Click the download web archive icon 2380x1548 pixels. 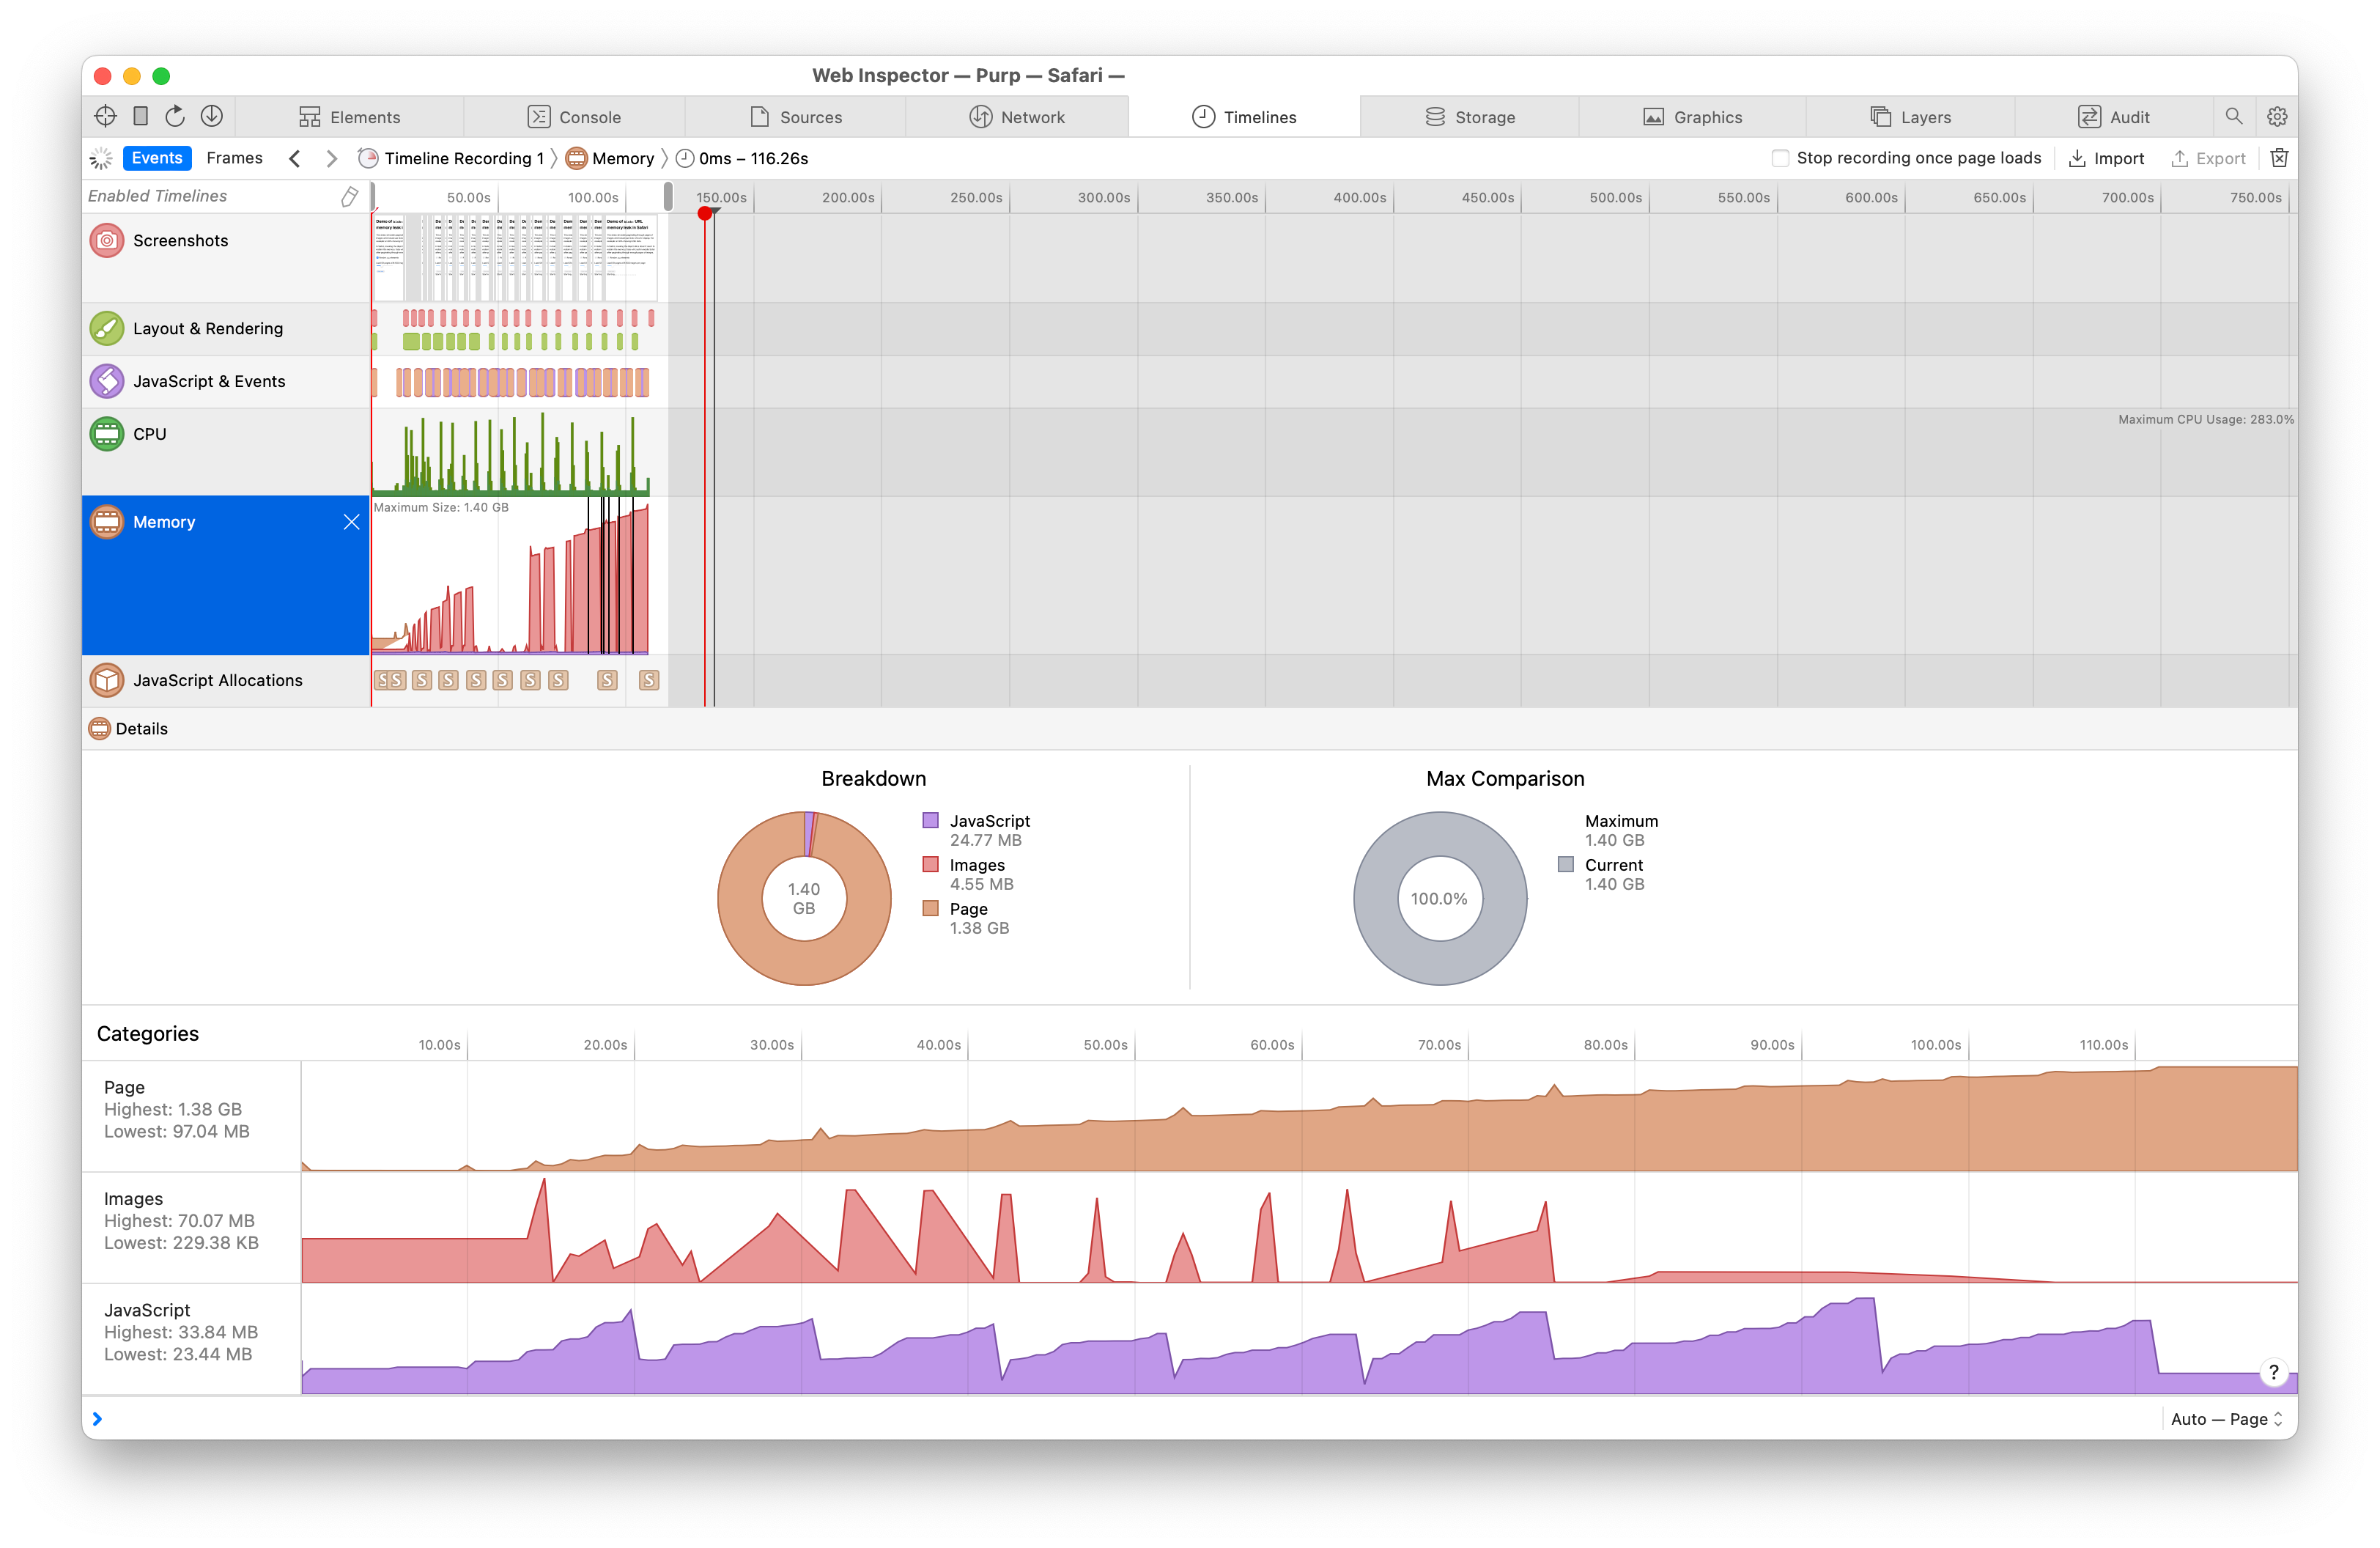(211, 116)
